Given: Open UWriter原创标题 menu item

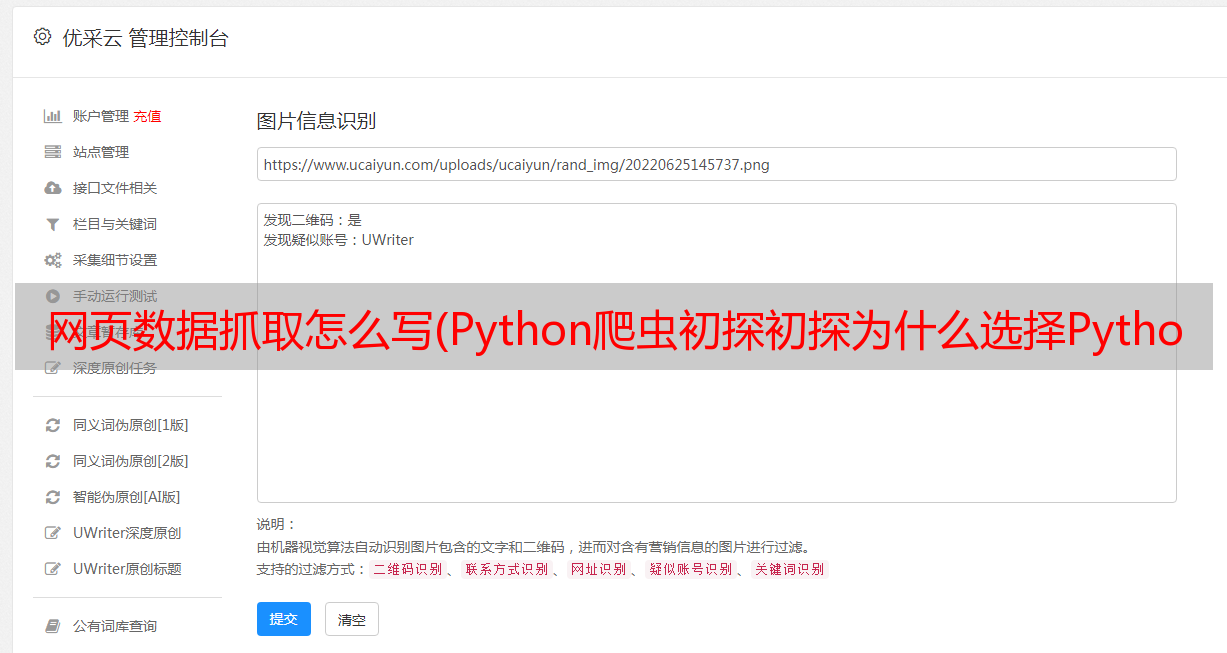Looking at the screenshot, I should pyautogui.click(x=127, y=569).
